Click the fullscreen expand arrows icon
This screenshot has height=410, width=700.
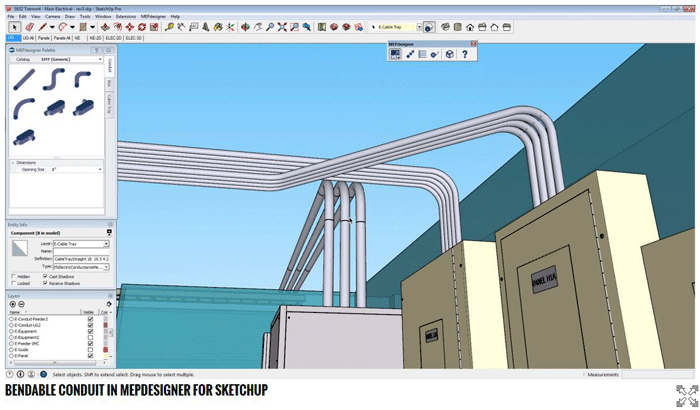[686, 395]
